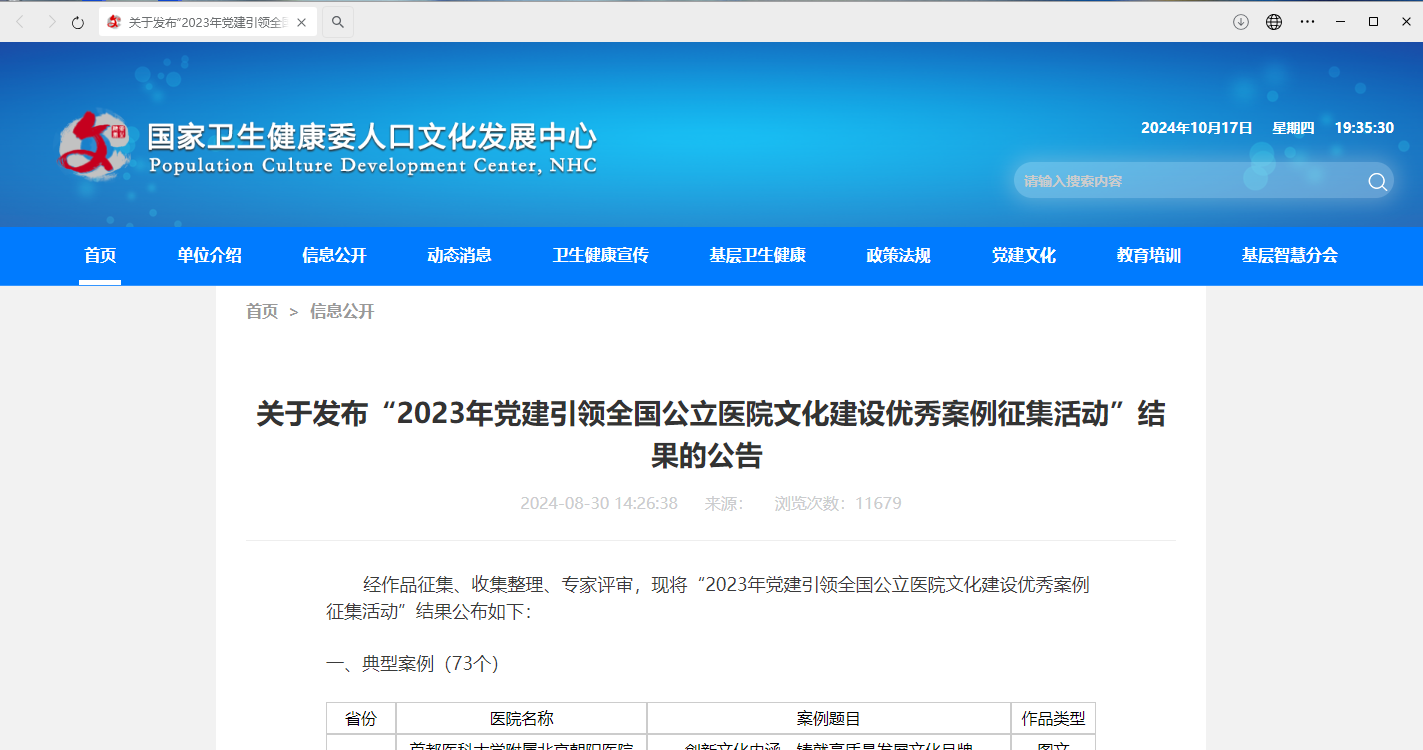Click the Population Culture Development Center logo
Screen dimensions: 1423x750
(x=95, y=146)
